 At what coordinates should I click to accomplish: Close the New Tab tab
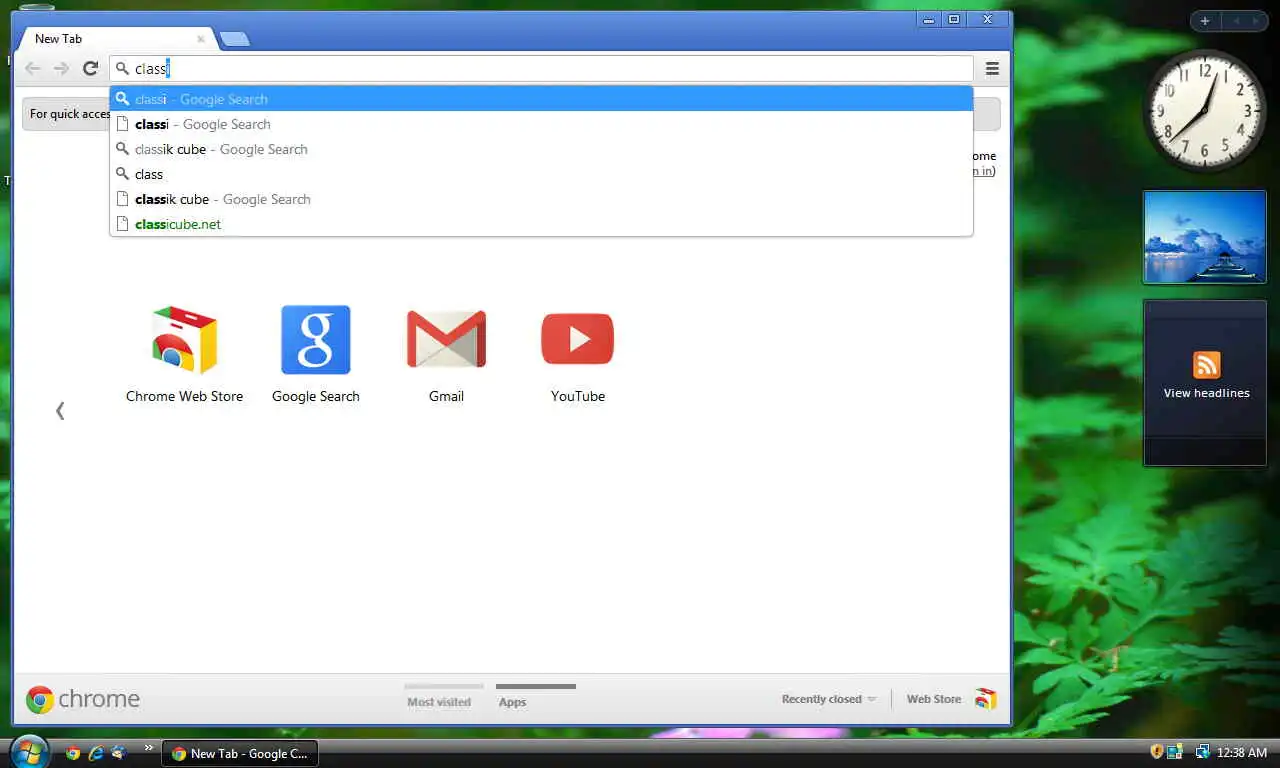201,39
